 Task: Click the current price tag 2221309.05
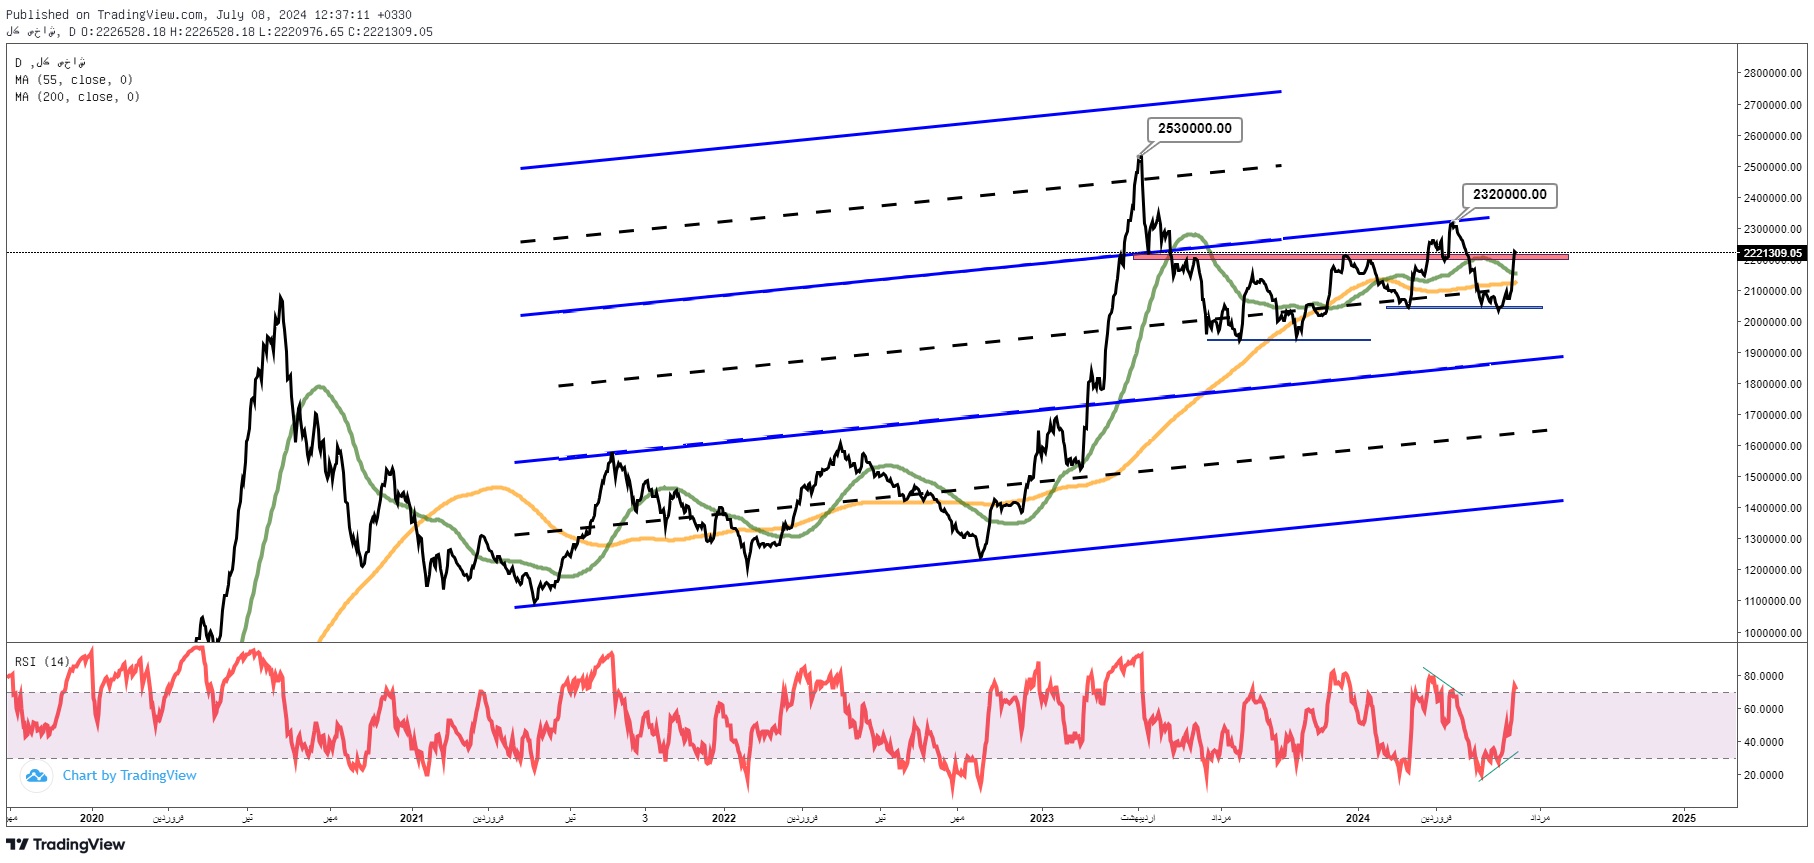[1772, 253]
